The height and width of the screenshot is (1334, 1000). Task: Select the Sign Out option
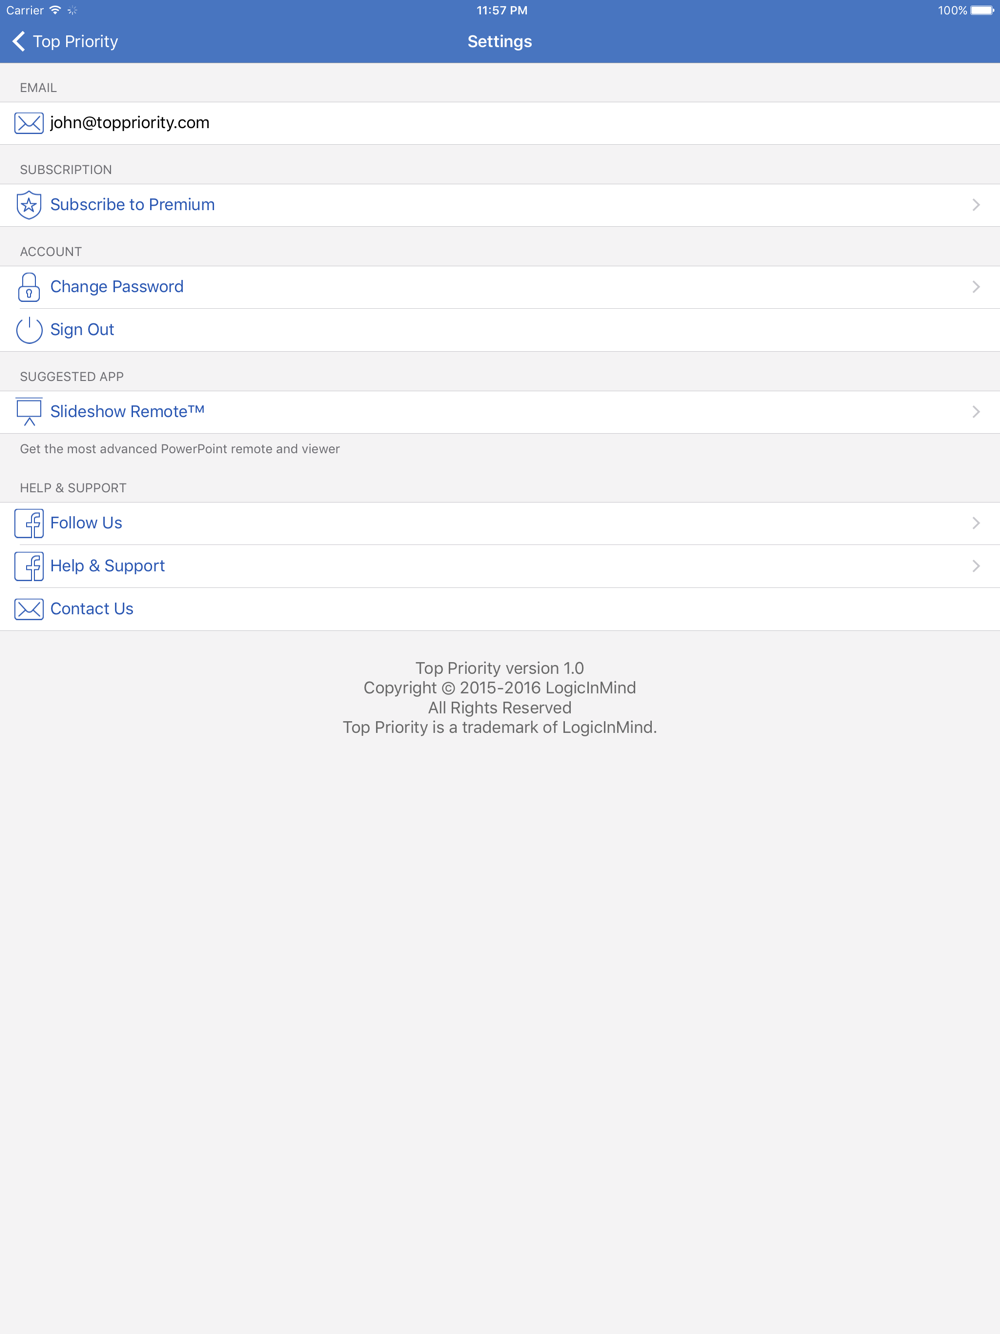[500, 330]
